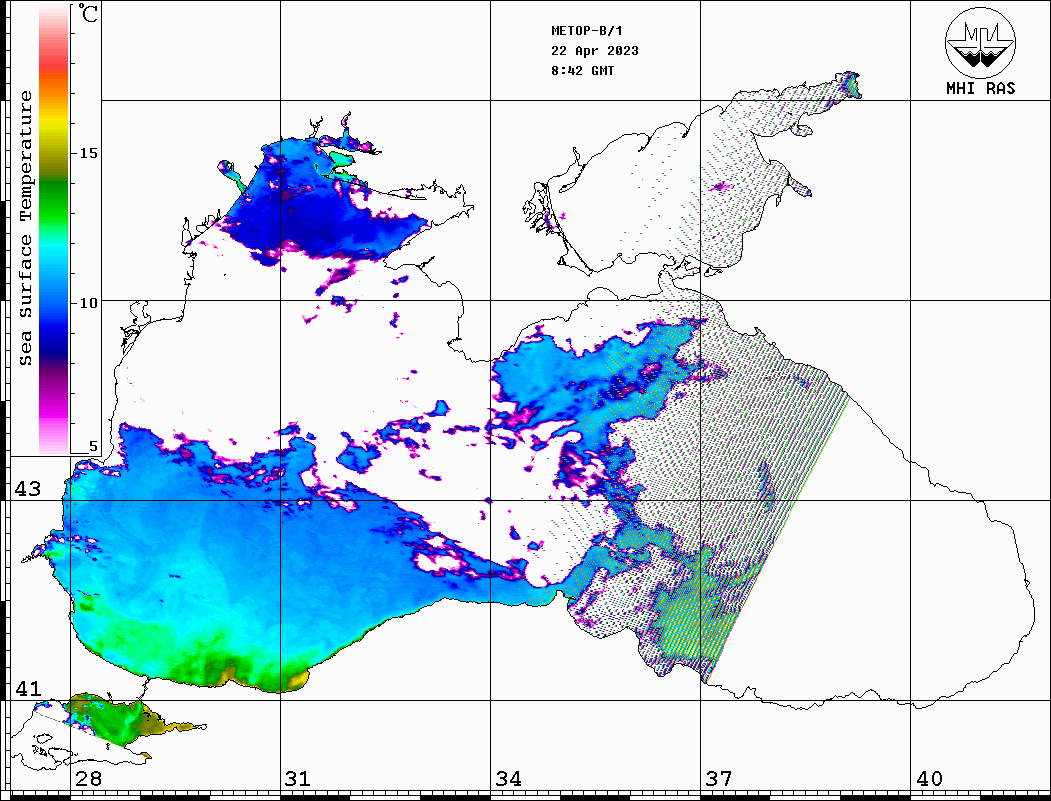The image size is (1051, 801).
Task: Click the 8:42 GMT timestamp
Action: coord(583,71)
